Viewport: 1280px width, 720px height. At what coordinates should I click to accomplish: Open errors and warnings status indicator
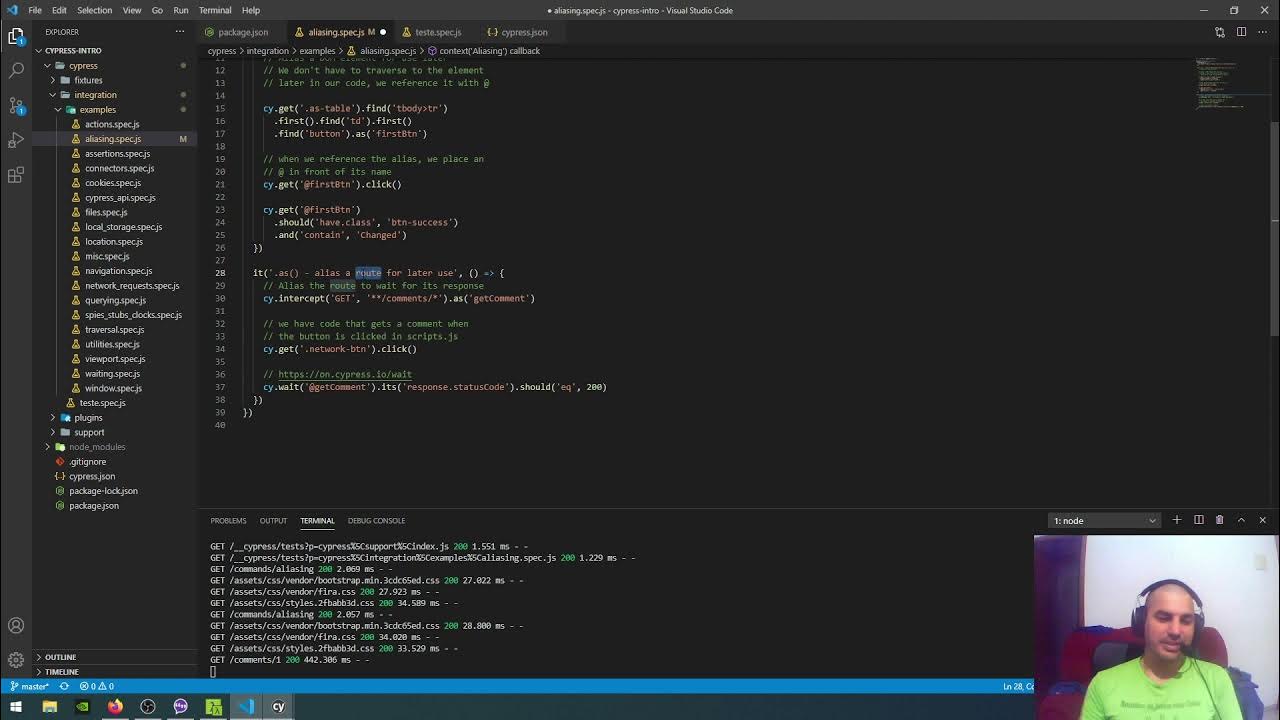click(97, 687)
